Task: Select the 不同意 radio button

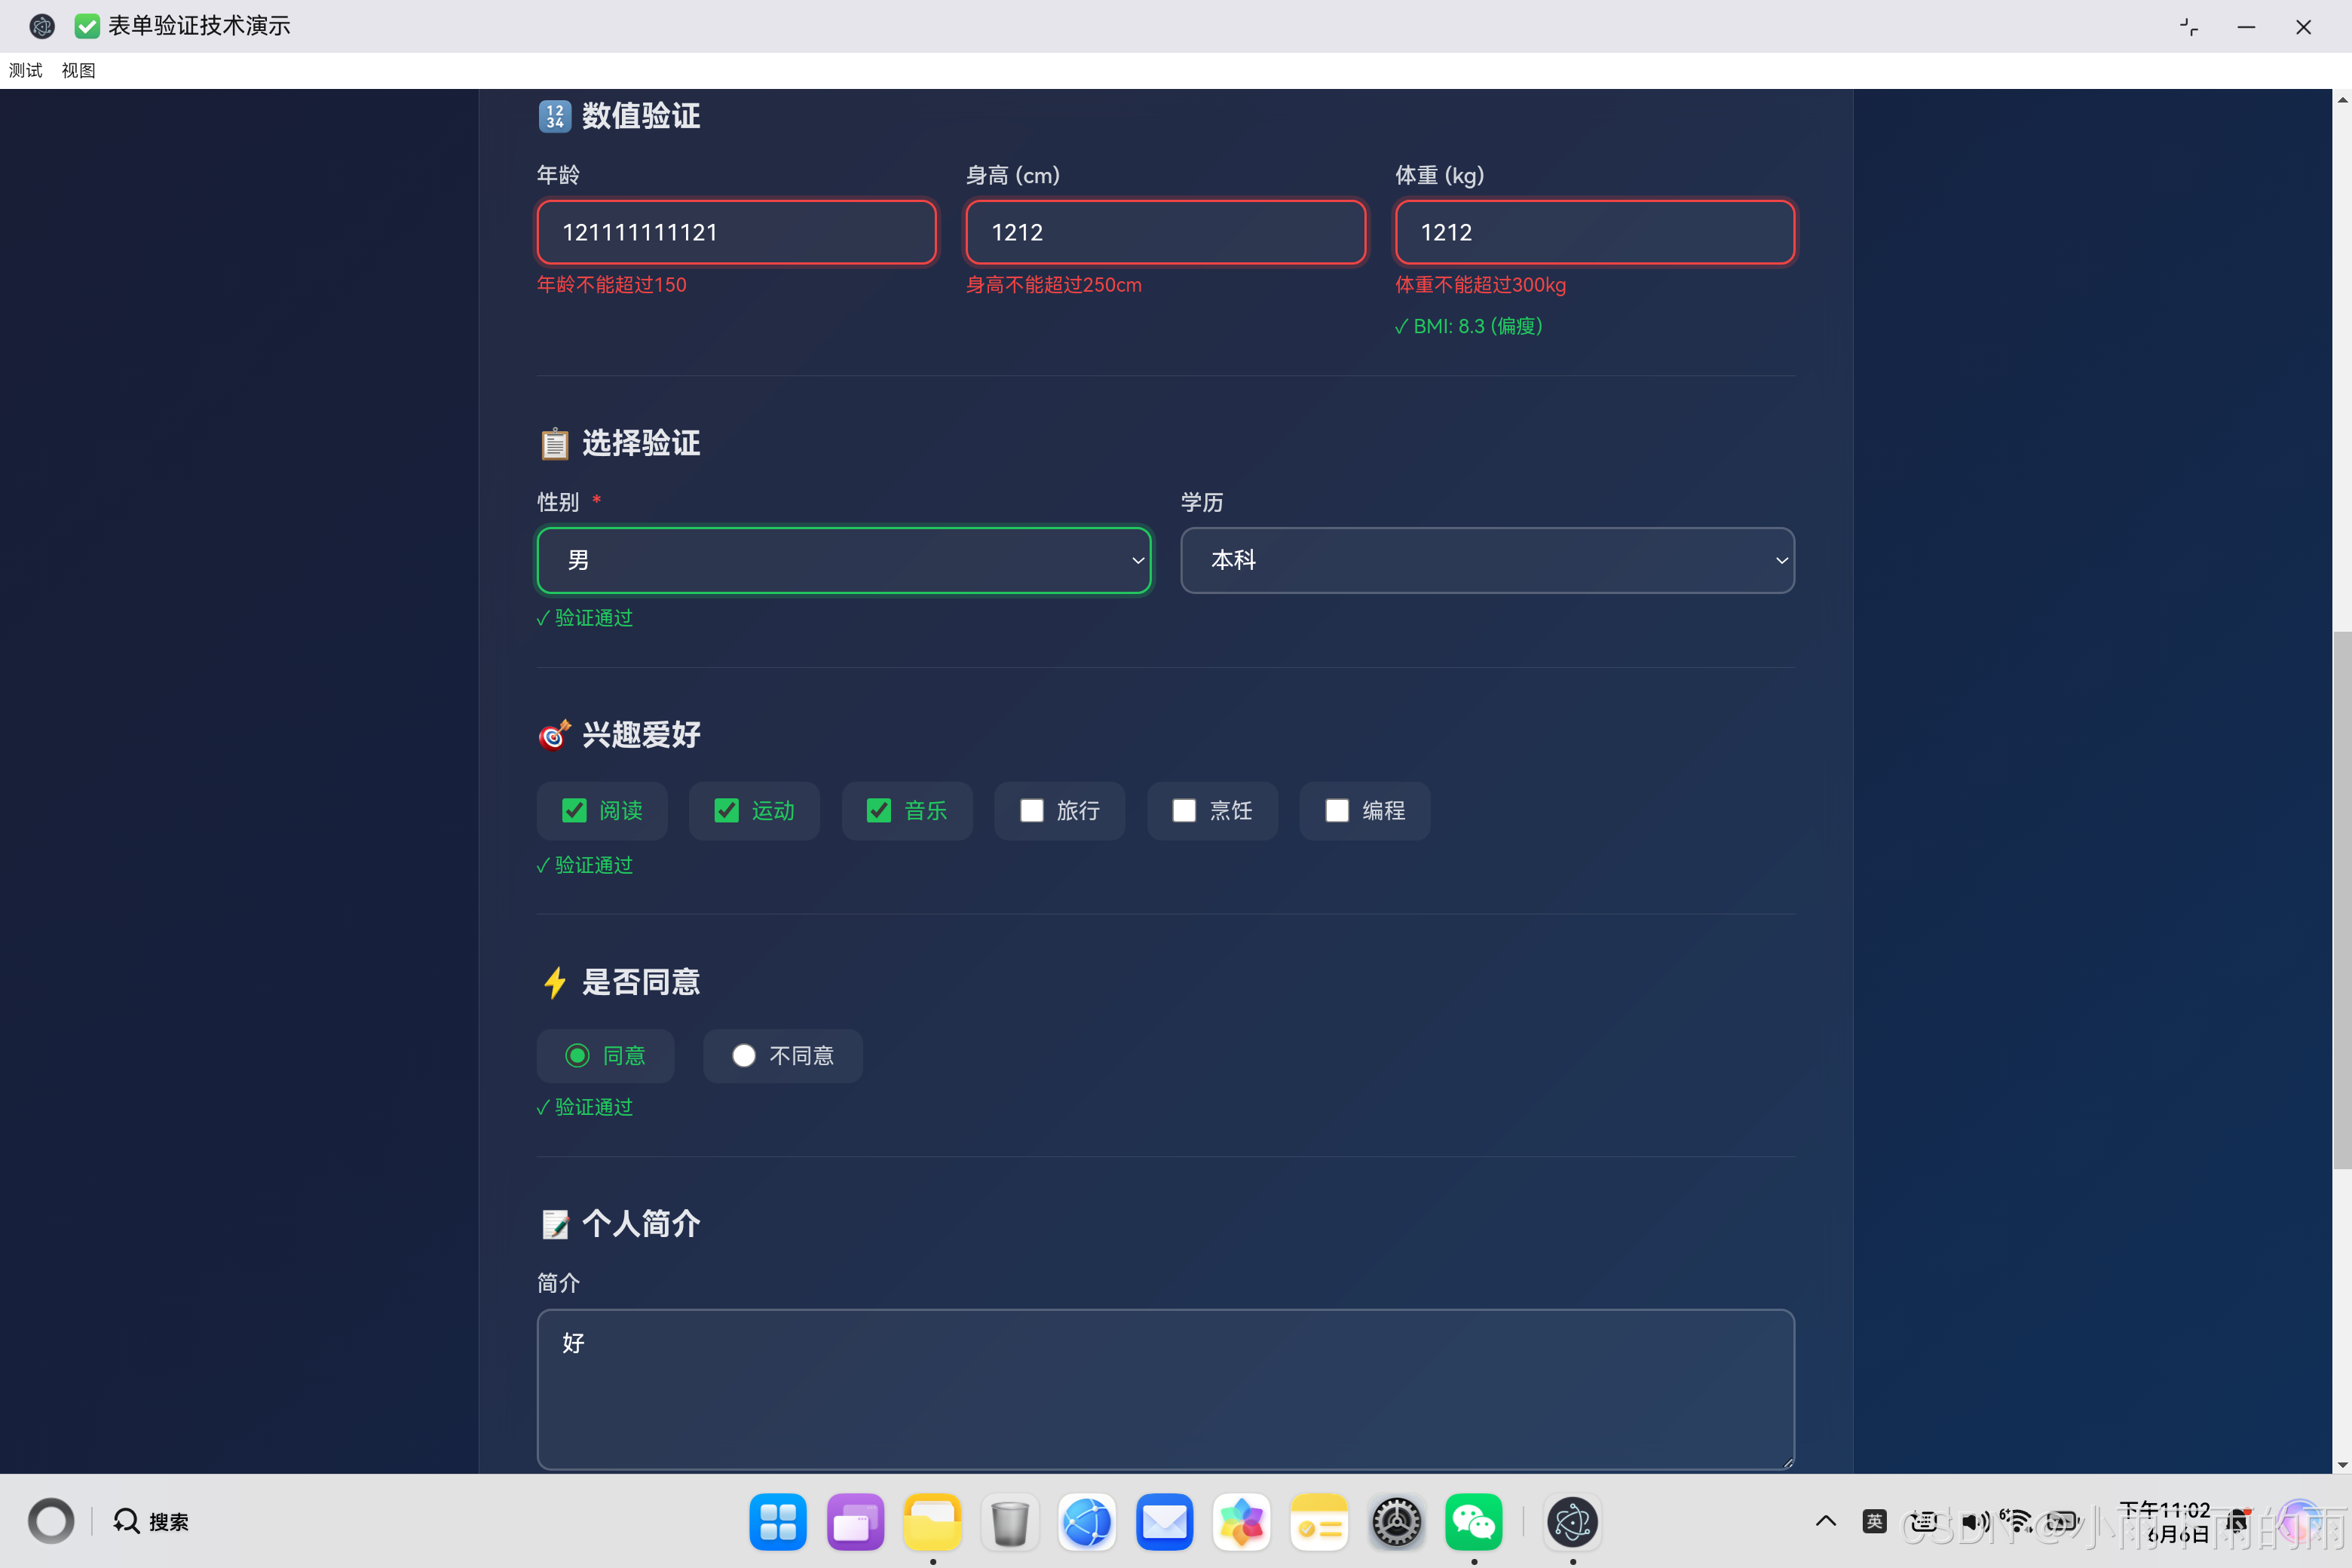Action: point(743,1055)
